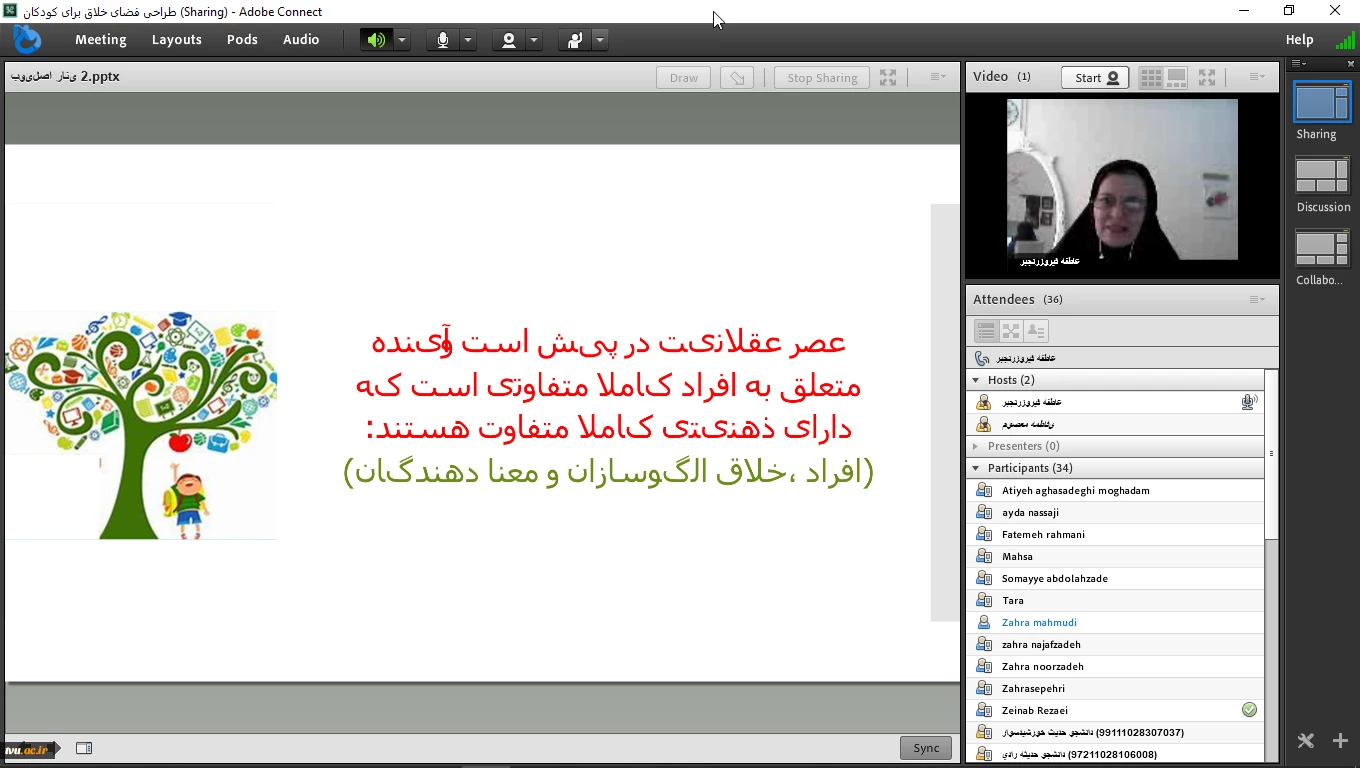The width and height of the screenshot is (1360, 768).
Task: Toggle the slide sidebar icon at bottom left
Action: (x=84, y=748)
